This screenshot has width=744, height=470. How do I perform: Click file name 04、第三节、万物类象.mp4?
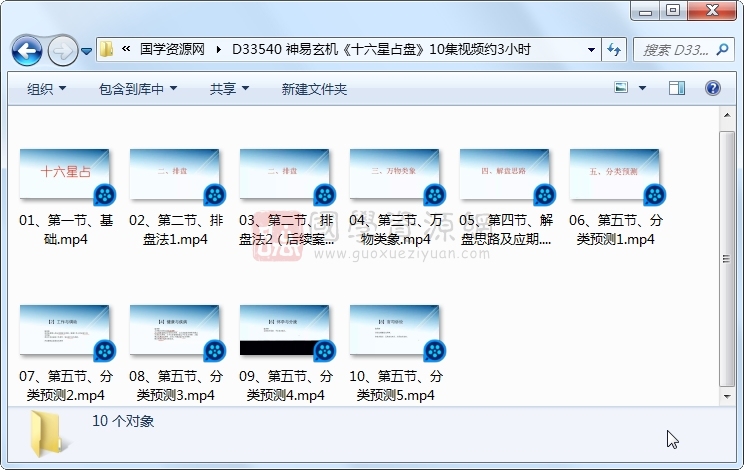(x=396, y=230)
